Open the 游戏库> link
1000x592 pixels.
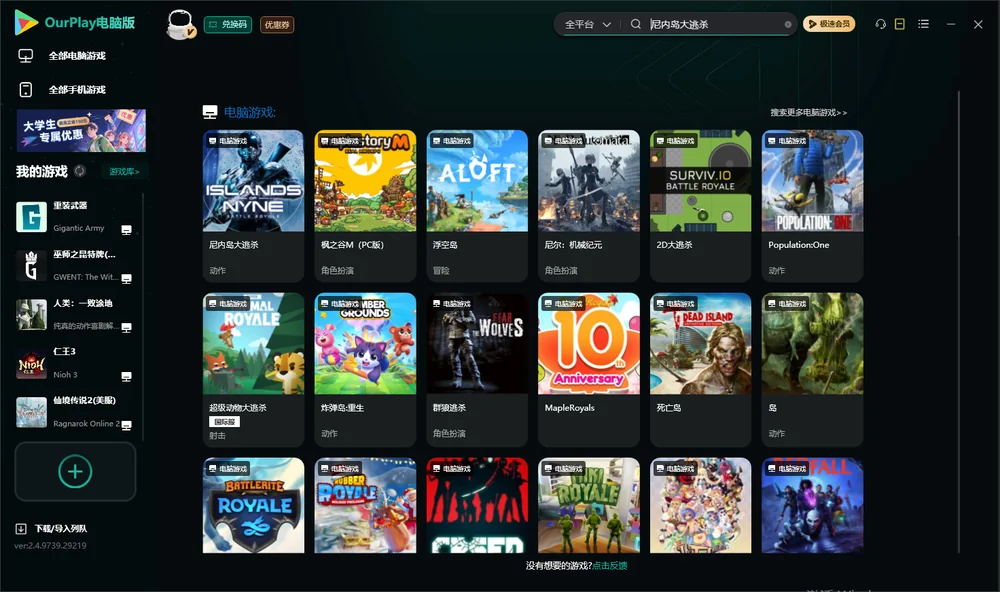pyautogui.click(x=124, y=171)
